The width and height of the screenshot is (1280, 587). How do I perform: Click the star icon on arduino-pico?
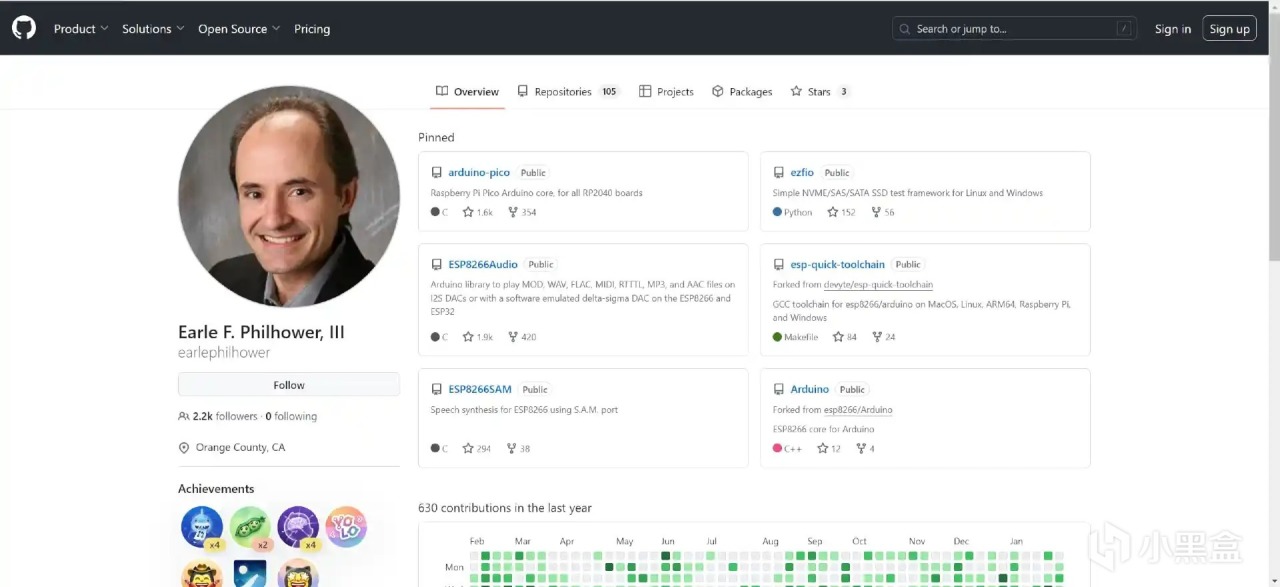[x=468, y=212]
